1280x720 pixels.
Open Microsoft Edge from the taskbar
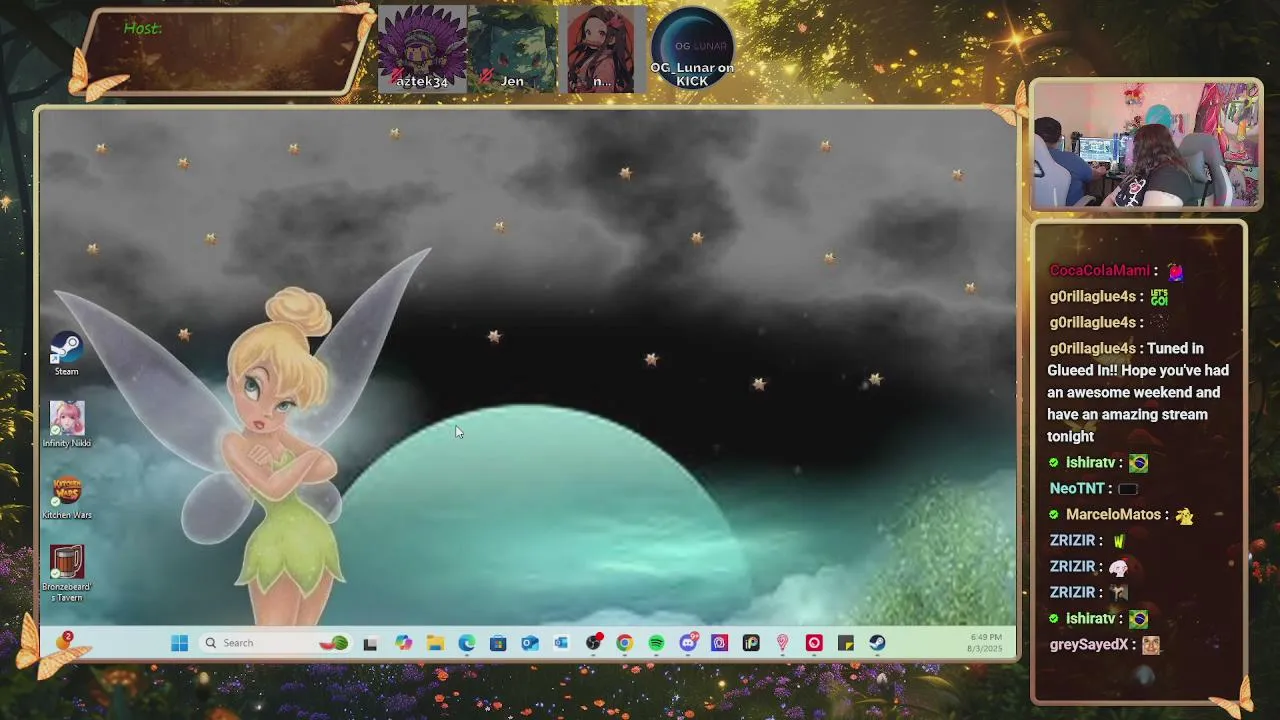[x=467, y=643]
